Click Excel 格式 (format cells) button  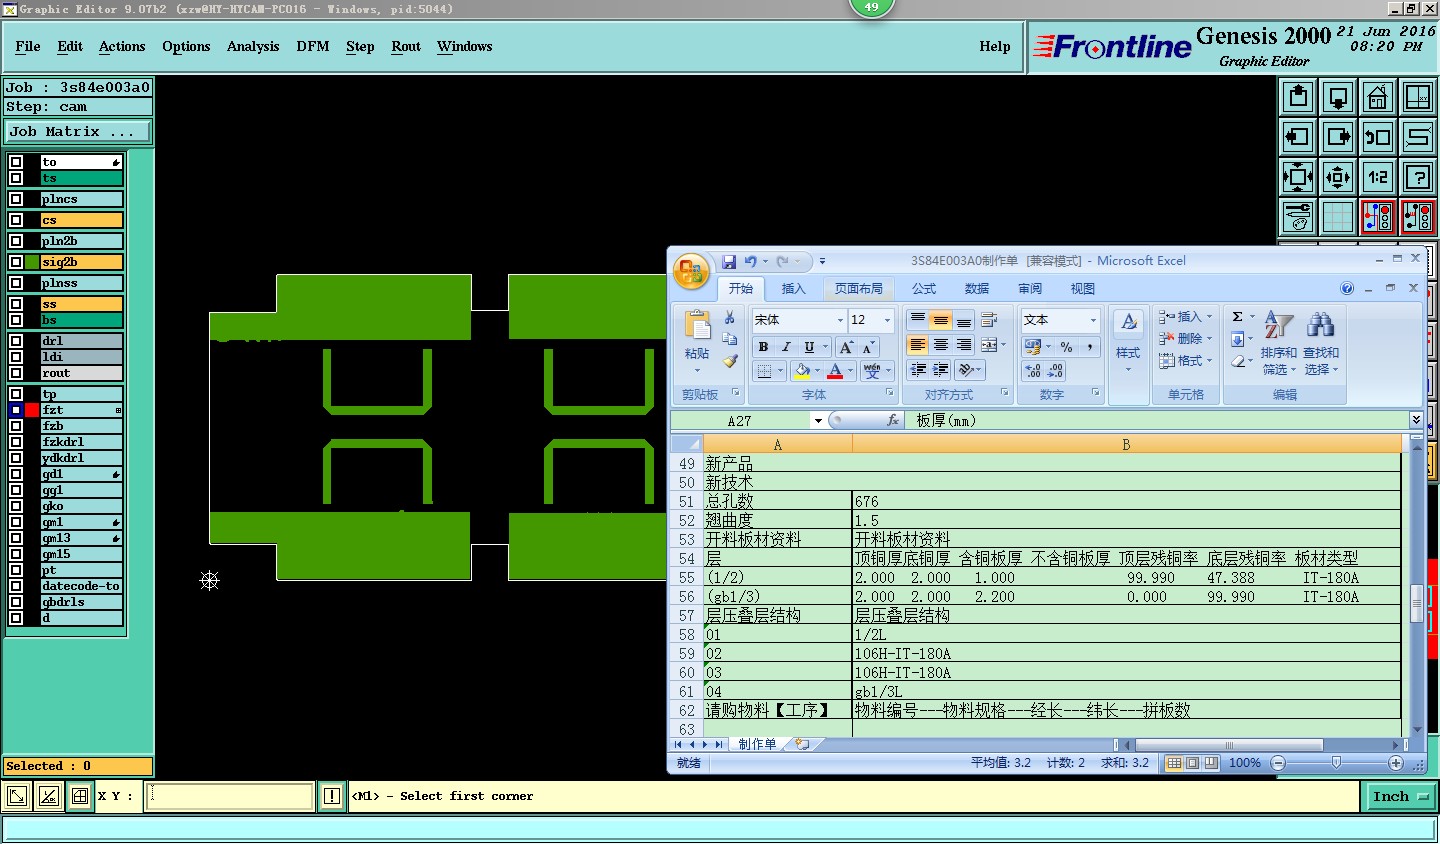pyautogui.click(x=1186, y=361)
